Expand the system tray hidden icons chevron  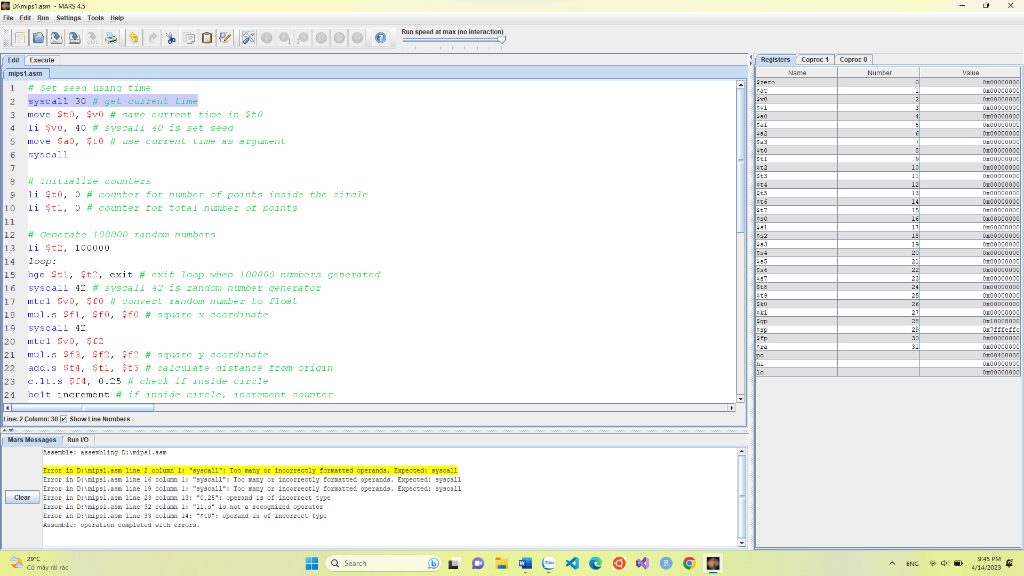click(892, 563)
